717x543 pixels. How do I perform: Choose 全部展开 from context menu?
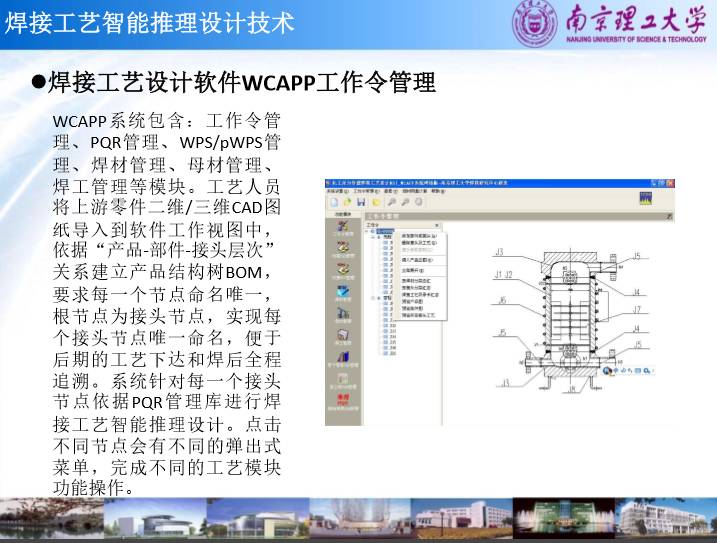412,270
